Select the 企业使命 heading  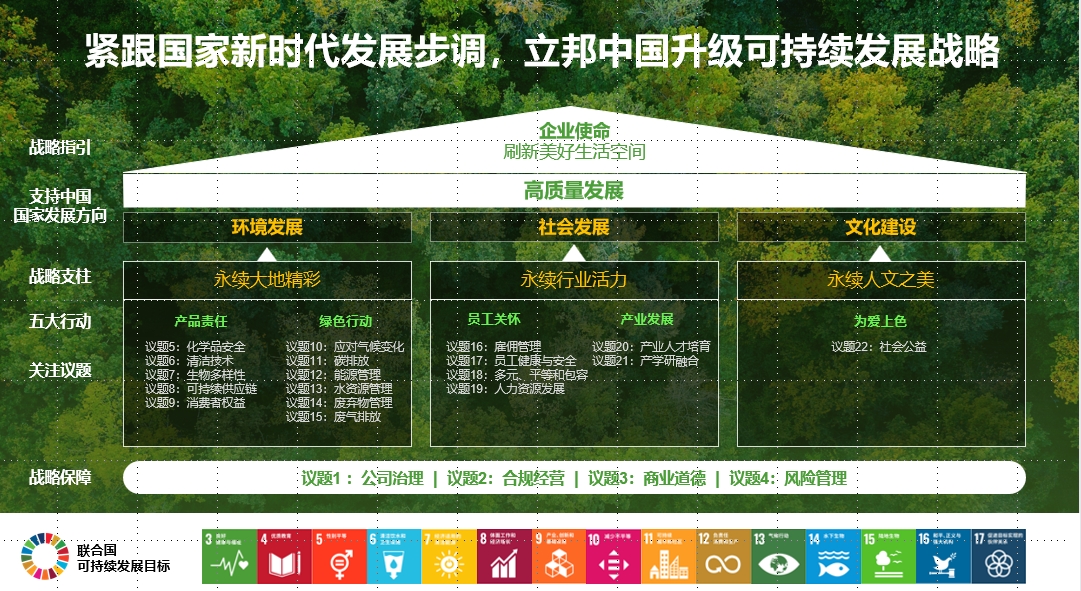tap(574, 130)
